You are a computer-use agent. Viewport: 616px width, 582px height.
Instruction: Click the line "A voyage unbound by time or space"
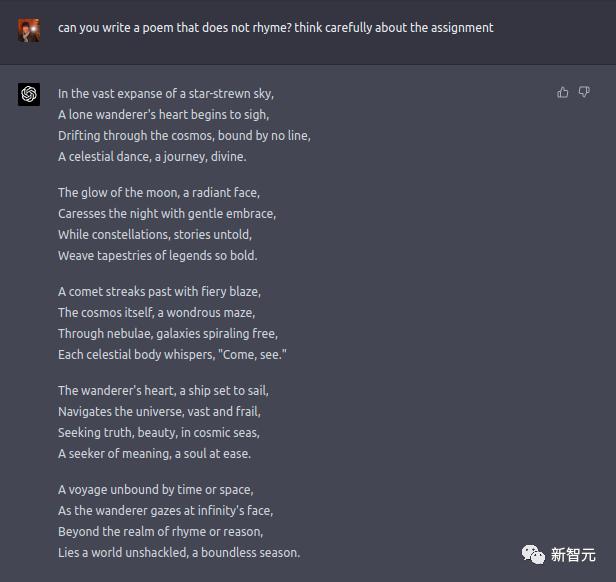[x=155, y=490]
